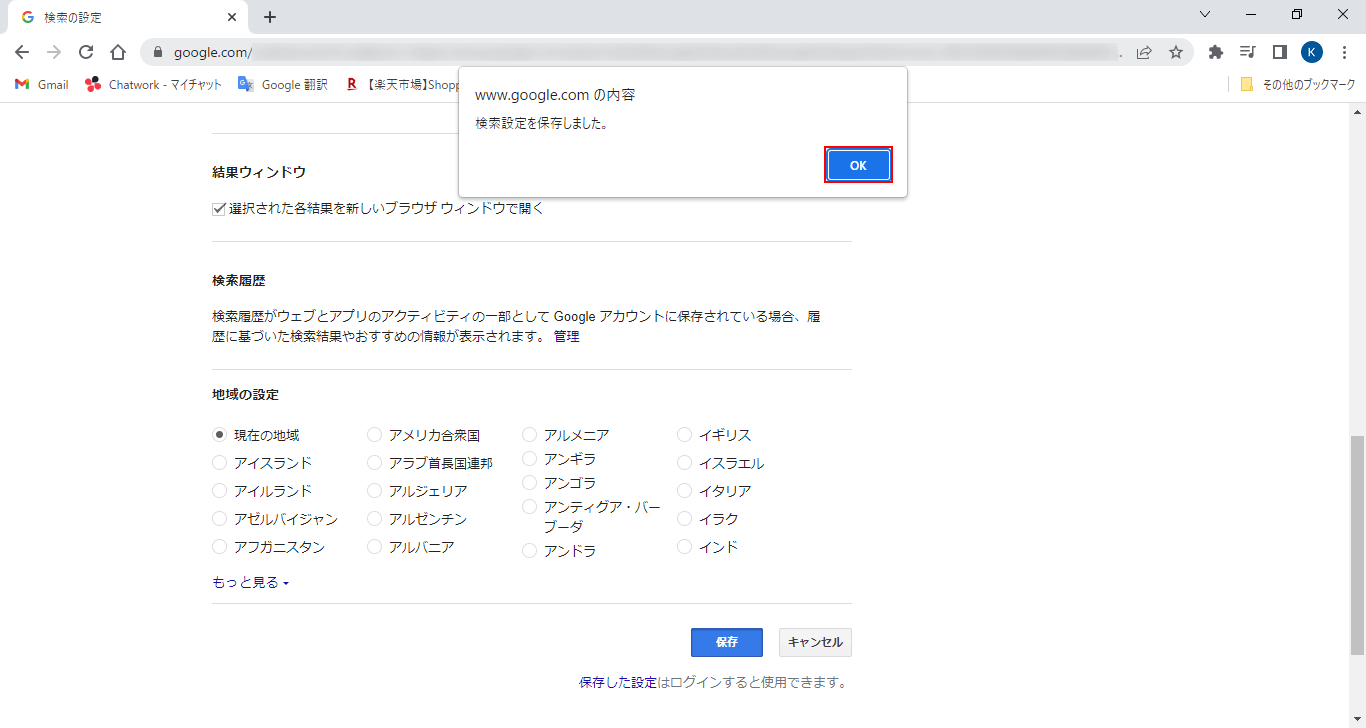The height and width of the screenshot is (728, 1366).
Task: Select アイルランド as region
Action: [219, 491]
